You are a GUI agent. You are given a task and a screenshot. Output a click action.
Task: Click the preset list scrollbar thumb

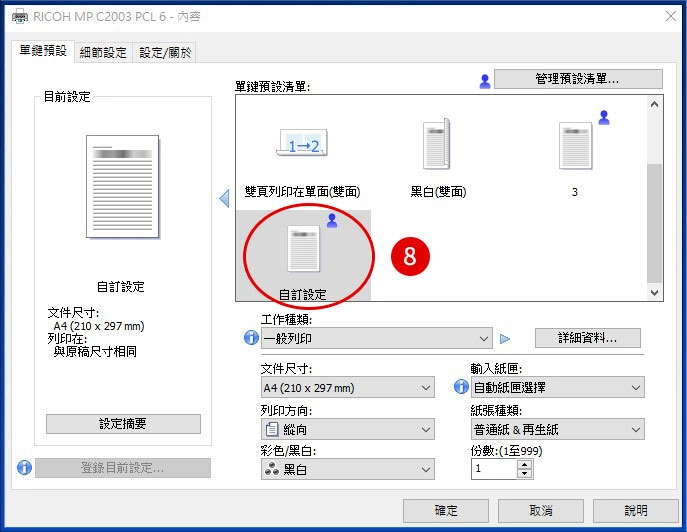pos(655,223)
